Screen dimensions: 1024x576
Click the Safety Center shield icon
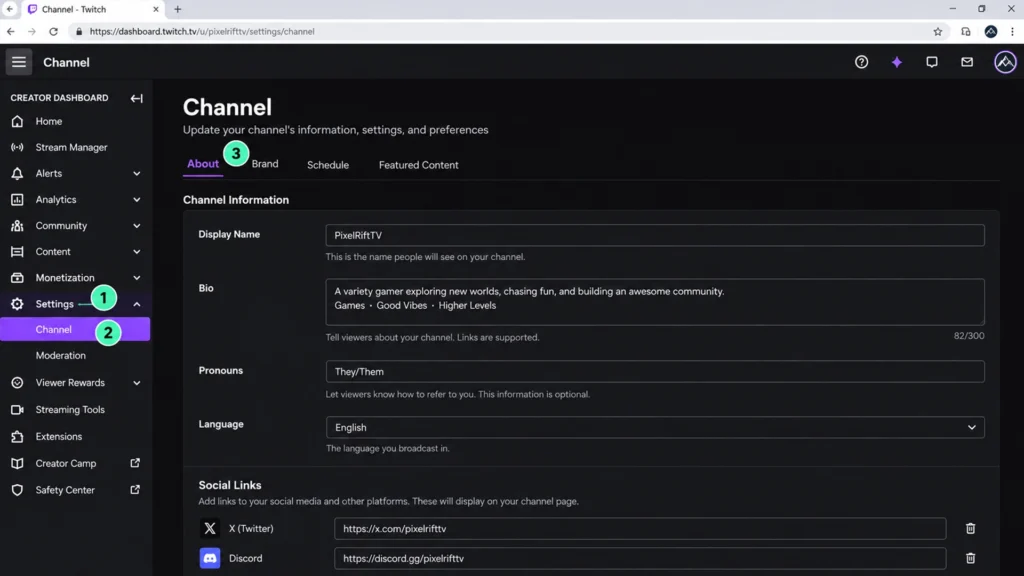(x=17, y=490)
